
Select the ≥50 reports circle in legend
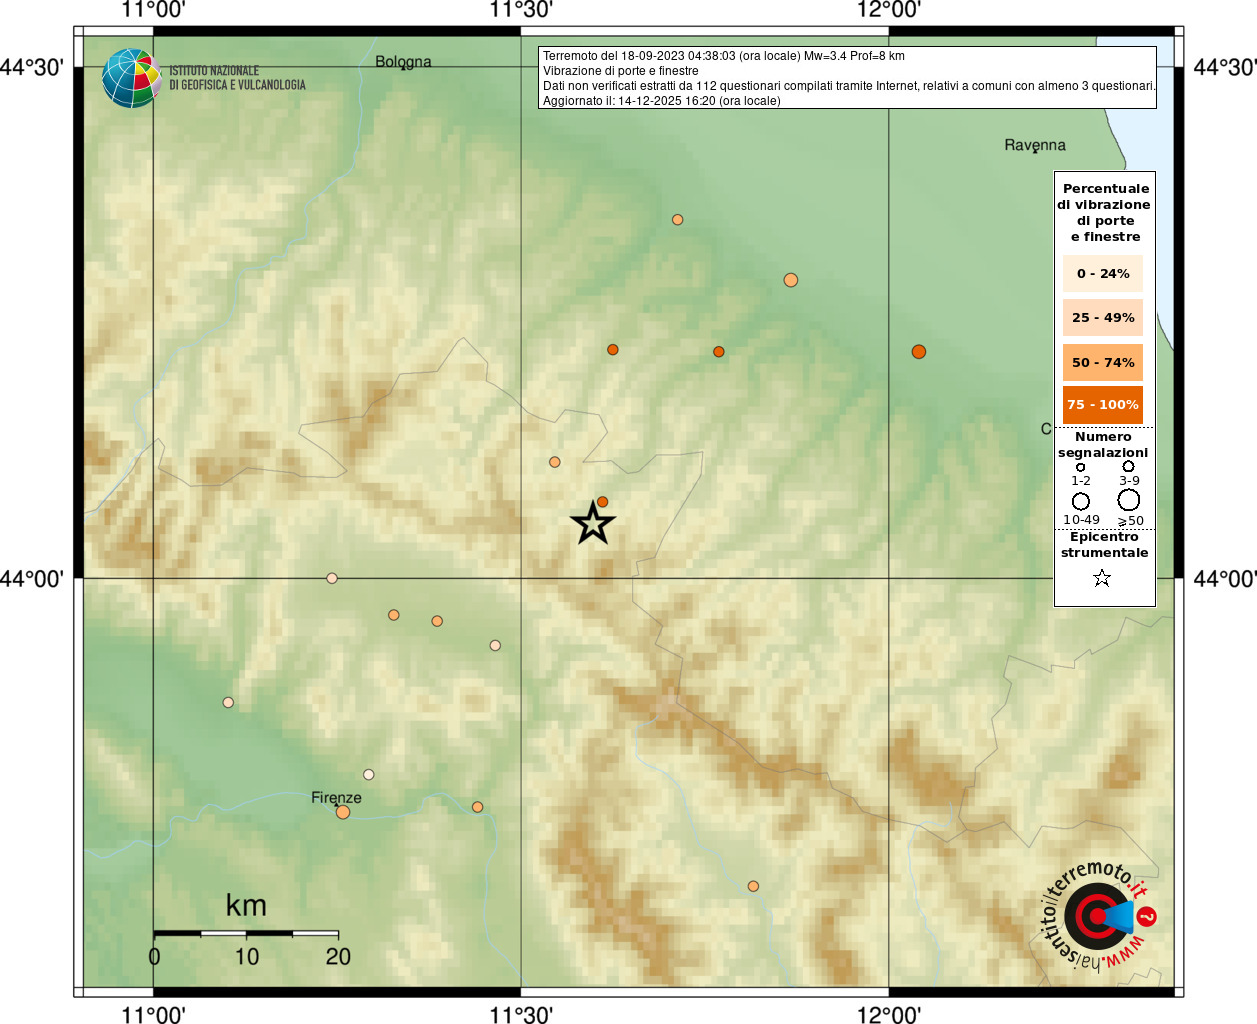(x=1129, y=500)
